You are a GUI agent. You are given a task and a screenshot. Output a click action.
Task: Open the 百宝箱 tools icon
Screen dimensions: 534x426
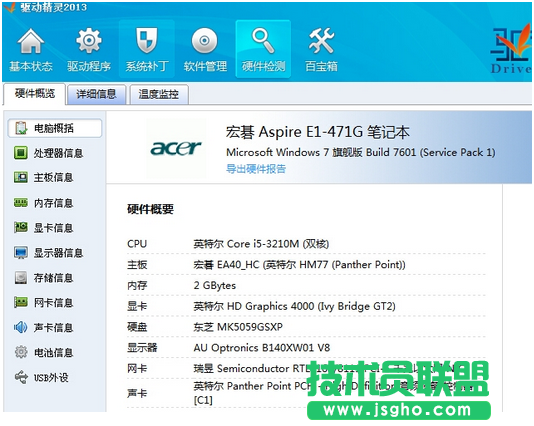tap(321, 41)
